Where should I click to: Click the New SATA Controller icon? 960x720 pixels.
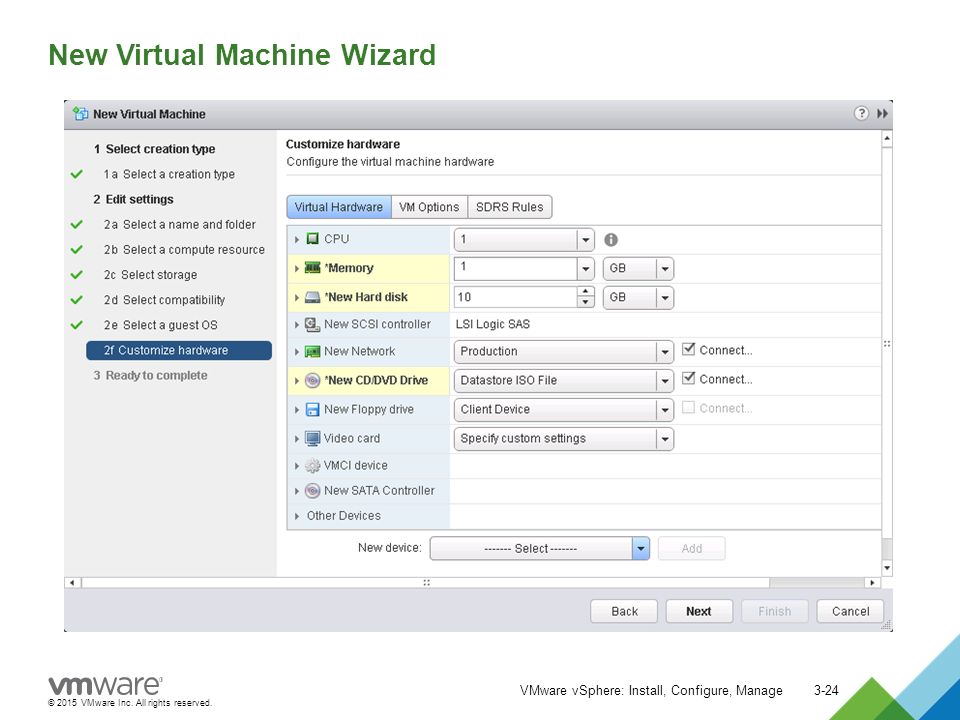312,490
